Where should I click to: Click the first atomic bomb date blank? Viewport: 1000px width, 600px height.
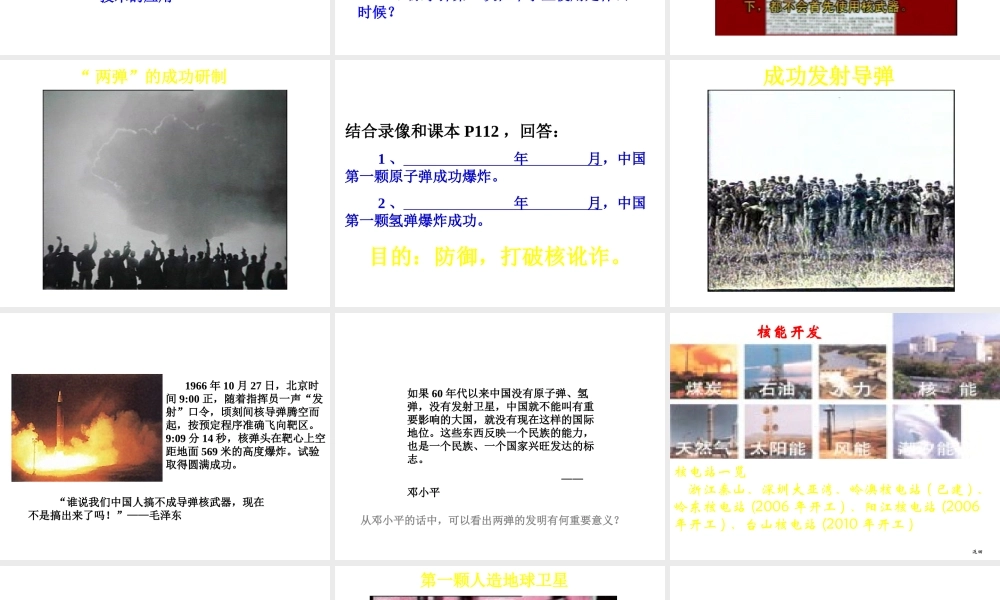point(503,159)
